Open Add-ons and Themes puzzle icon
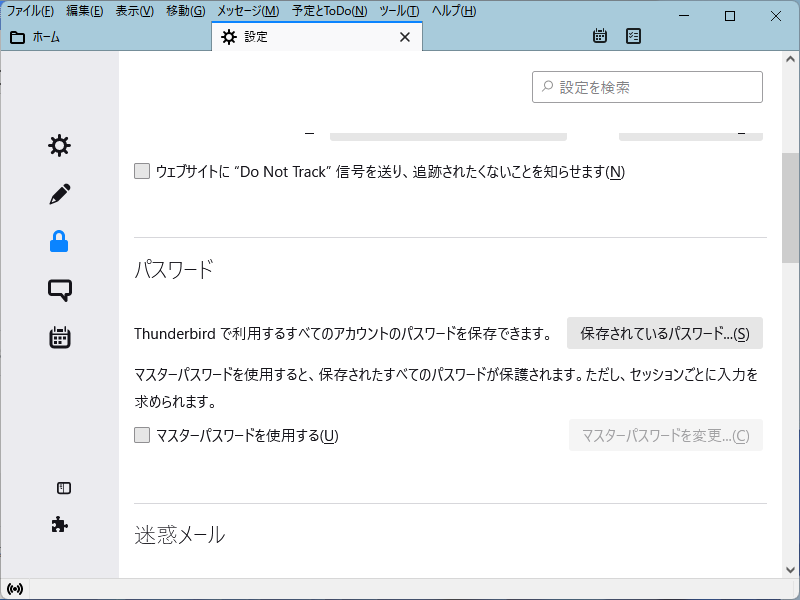Screen dimensions: 800x600 click(x=60, y=524)
